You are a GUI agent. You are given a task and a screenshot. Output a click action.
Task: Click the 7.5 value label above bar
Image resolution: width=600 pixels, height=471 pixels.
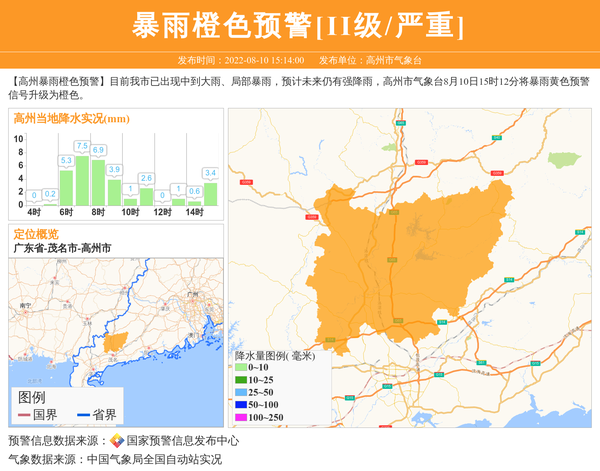coord(82,147)
